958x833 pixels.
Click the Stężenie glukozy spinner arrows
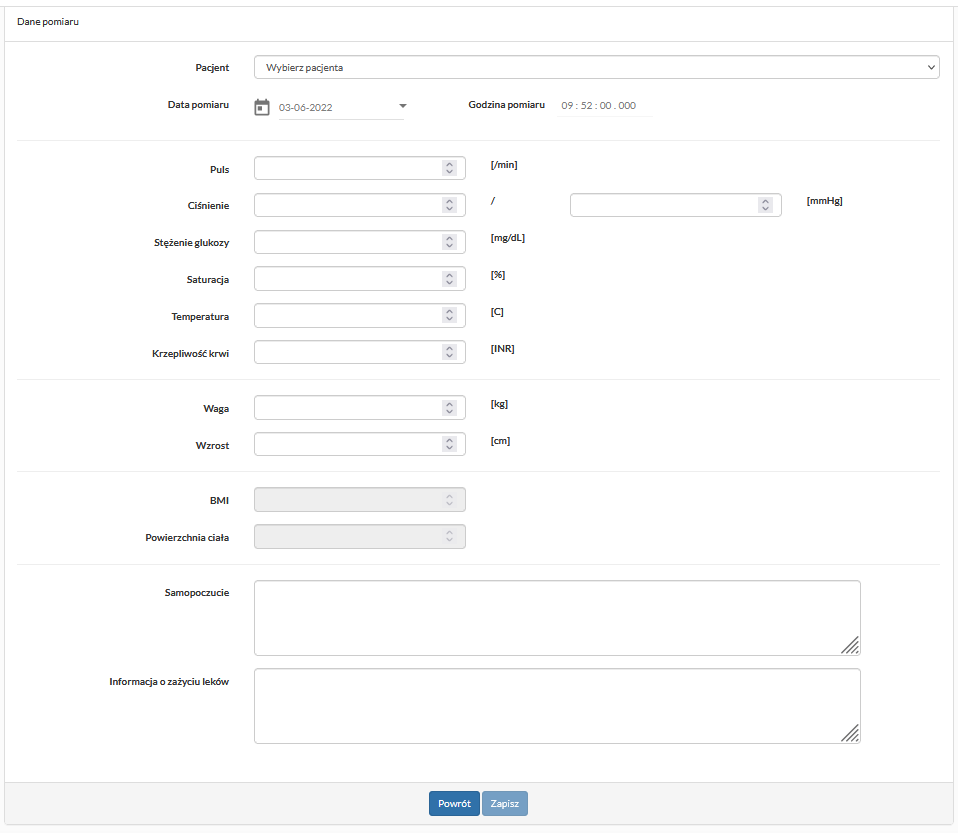pos(450,242)
